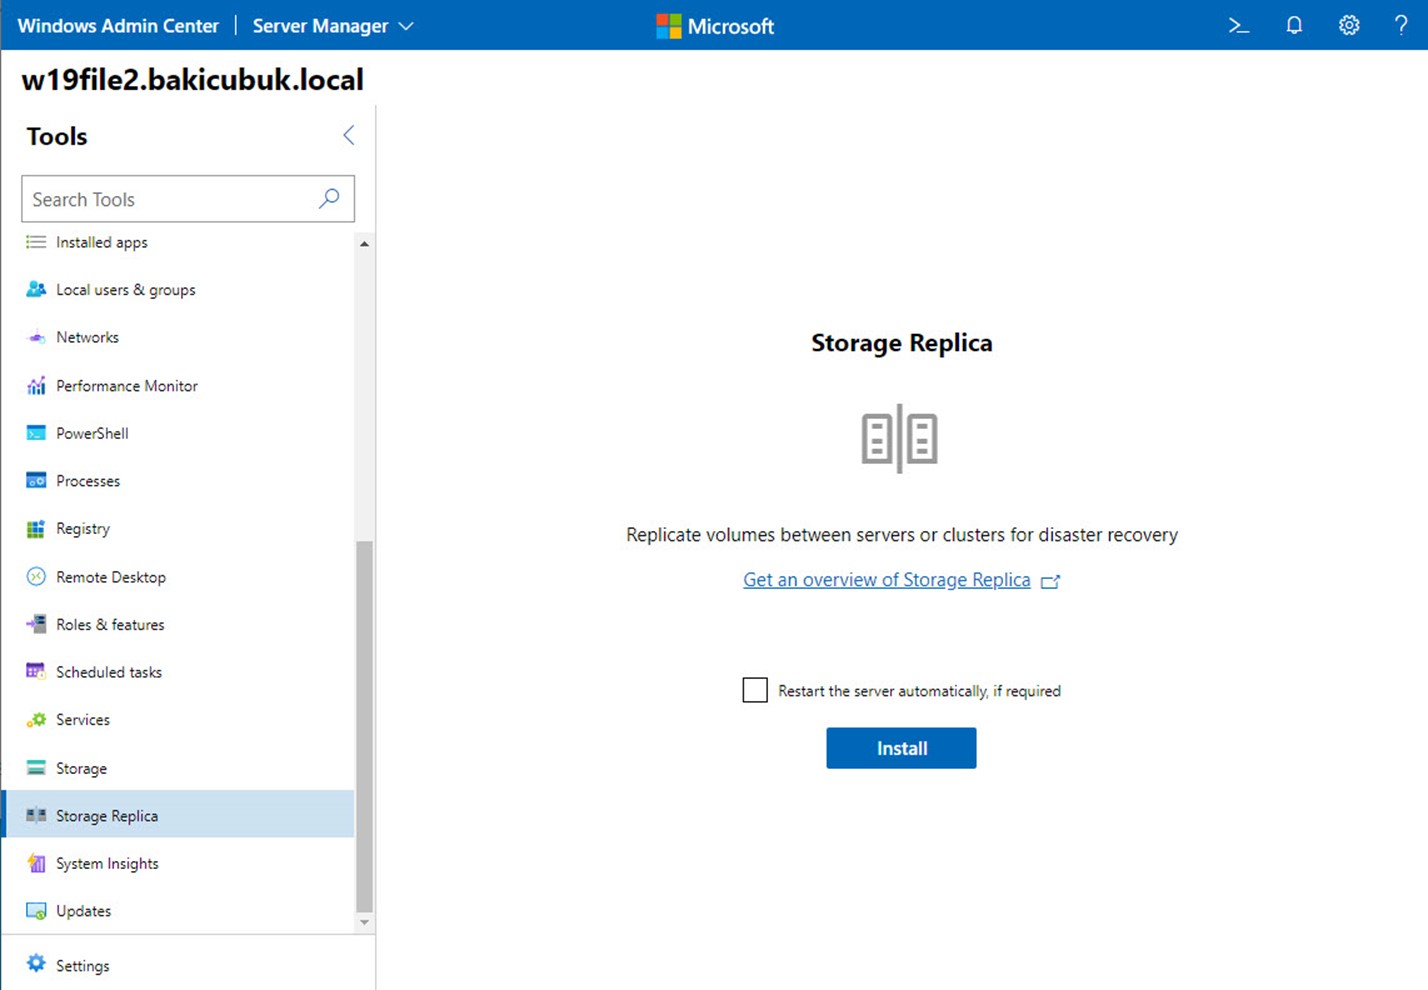The width and height of the screenshot is (1428, 990).
Task: Click the tools list scrollbar thumb
Action: click(364, 727)
